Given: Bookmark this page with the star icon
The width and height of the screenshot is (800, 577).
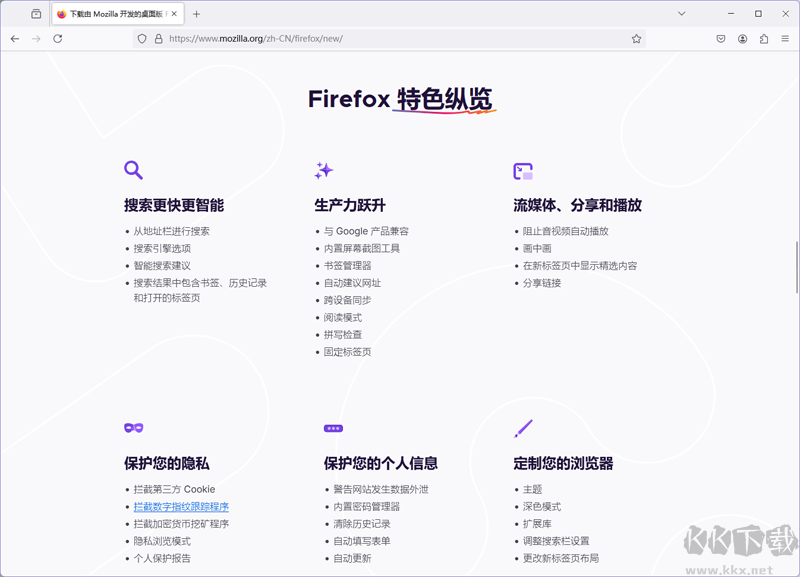Looking at the screenshot, I should 637,38.
